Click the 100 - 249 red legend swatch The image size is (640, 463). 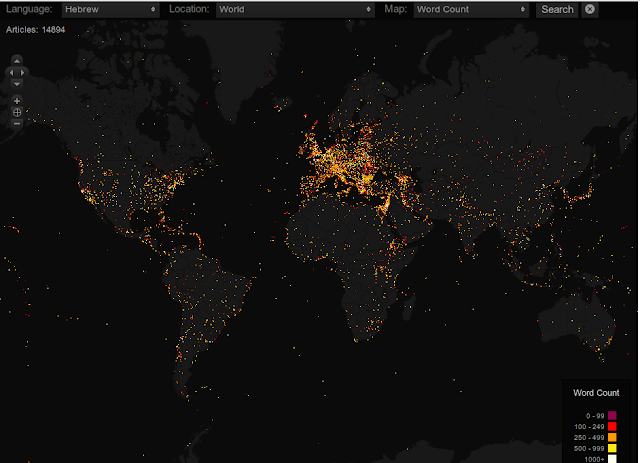coord(612,427)
